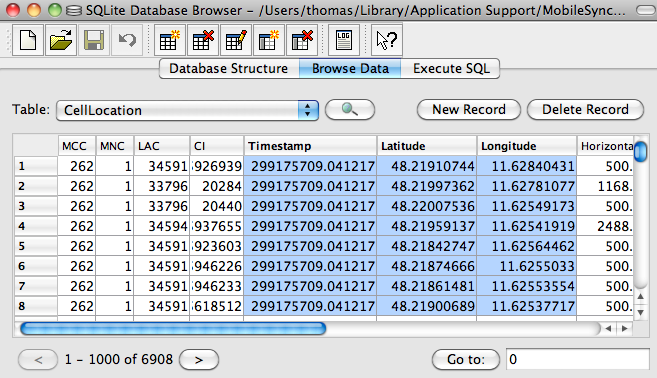The width and height of the screenshot is (657, 378).
Task: Select row header 4
Action: pos(36,226)
